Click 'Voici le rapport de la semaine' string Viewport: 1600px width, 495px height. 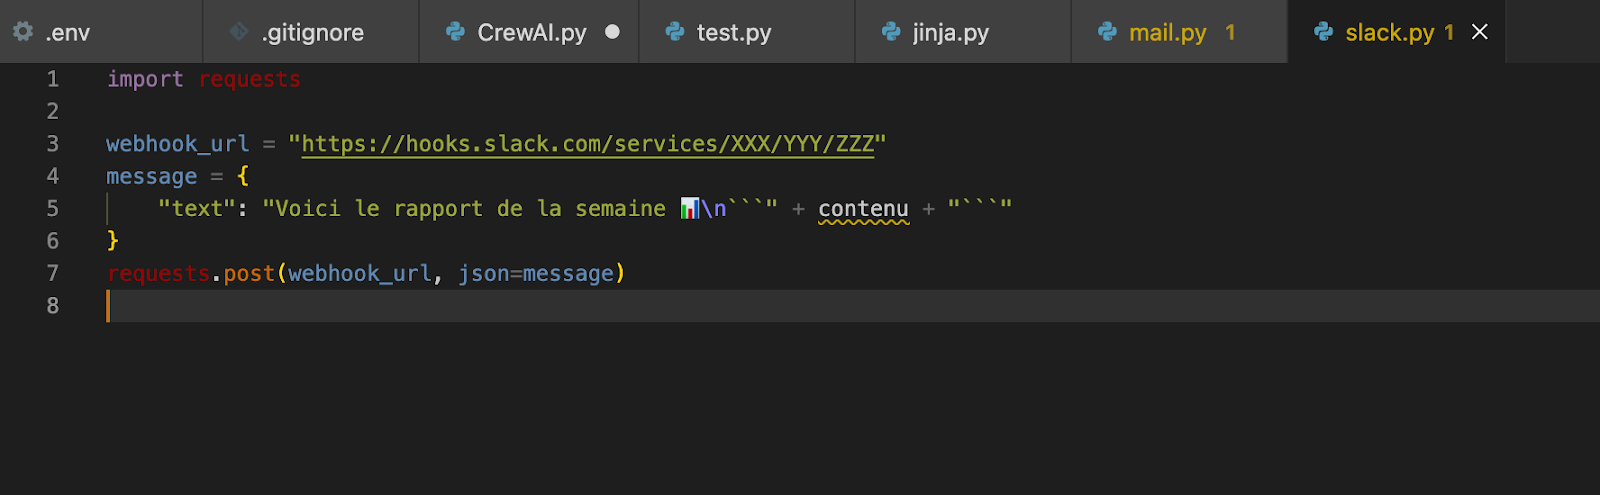click(470, 209)
